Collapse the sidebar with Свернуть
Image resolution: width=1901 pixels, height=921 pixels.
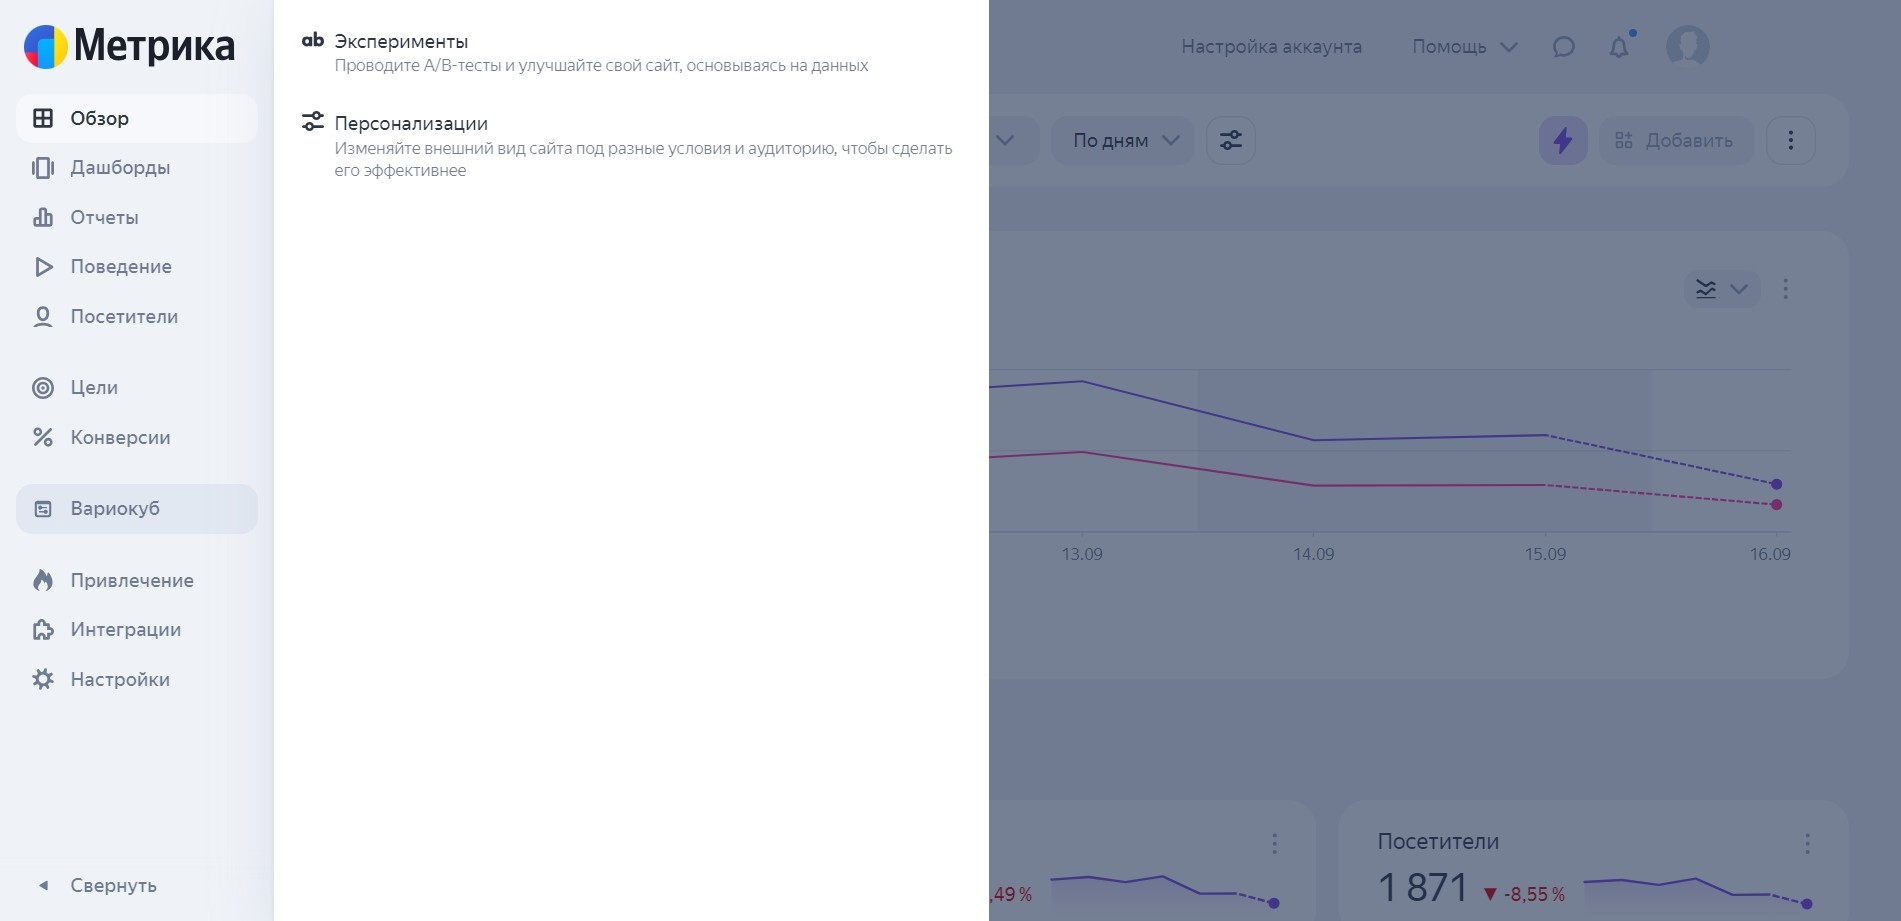(99, 885)
